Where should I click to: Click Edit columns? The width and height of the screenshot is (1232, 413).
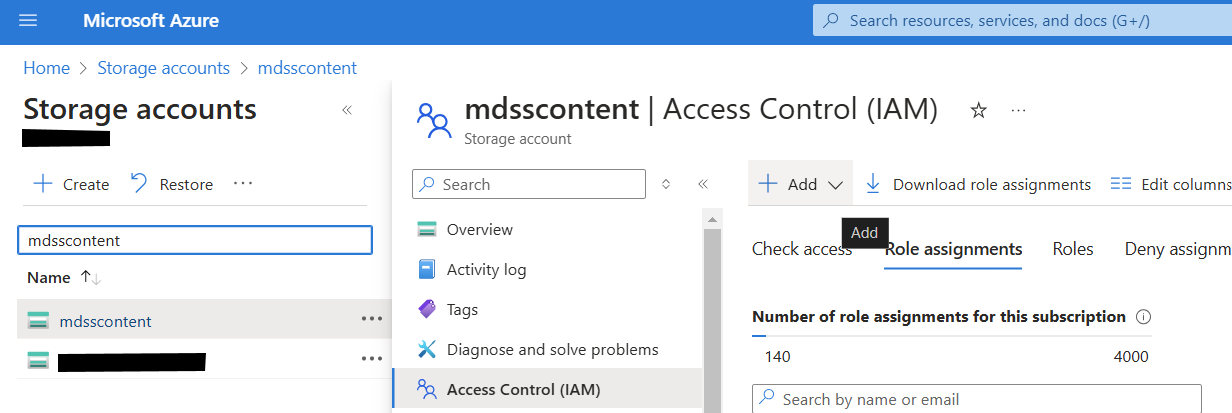coord(1171,184)
